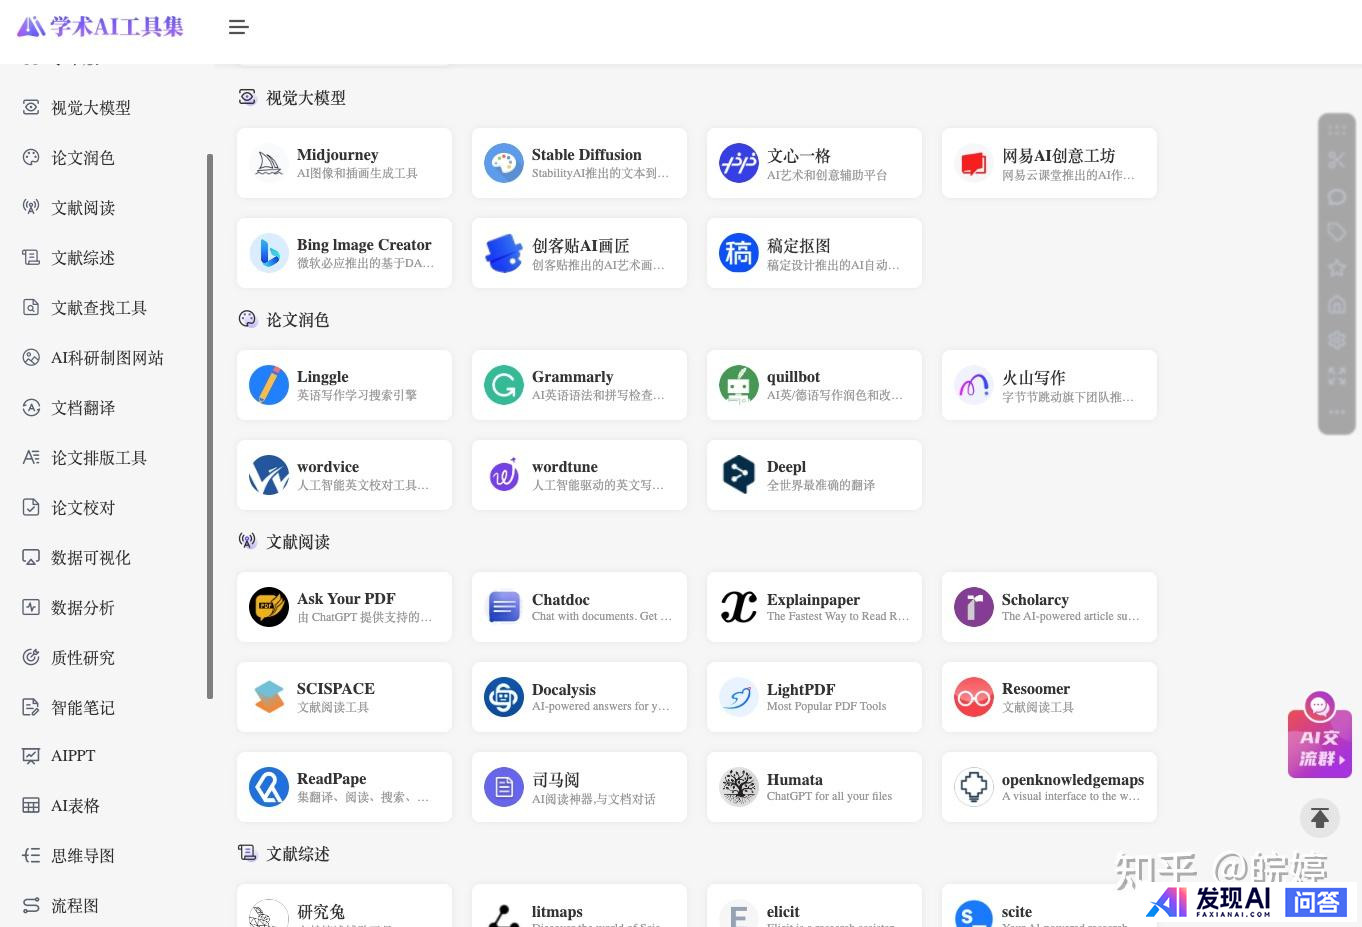Click the 稿定抠图 blue icon

pos(739,253)
